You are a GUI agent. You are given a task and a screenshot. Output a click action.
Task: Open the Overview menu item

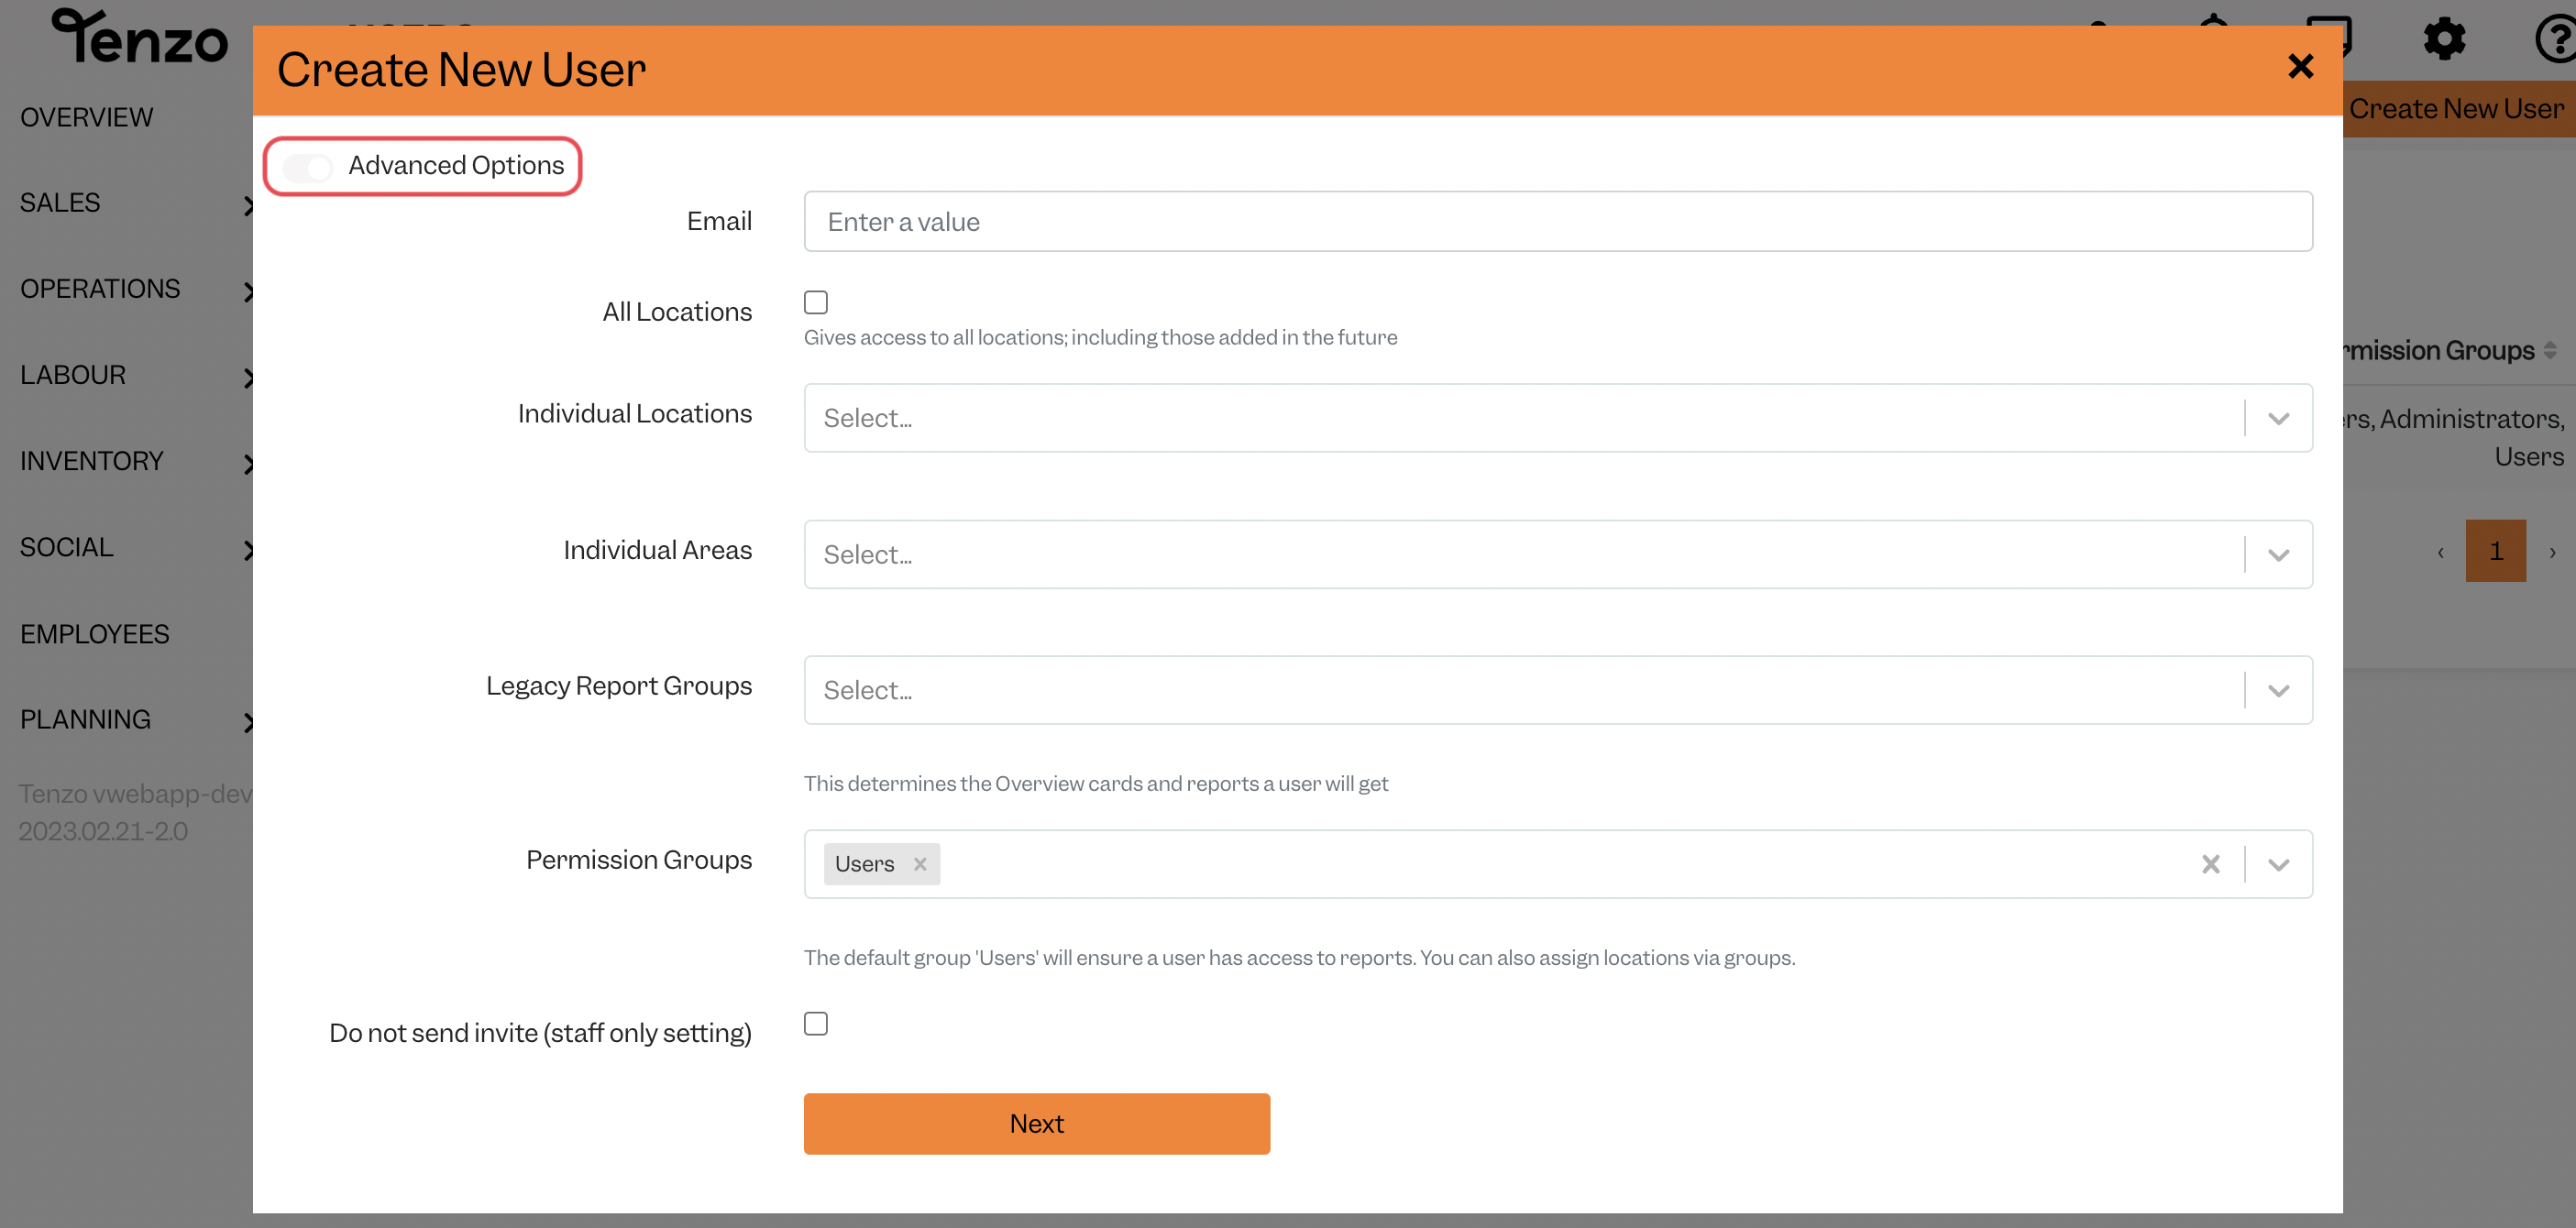click(86, 117)
